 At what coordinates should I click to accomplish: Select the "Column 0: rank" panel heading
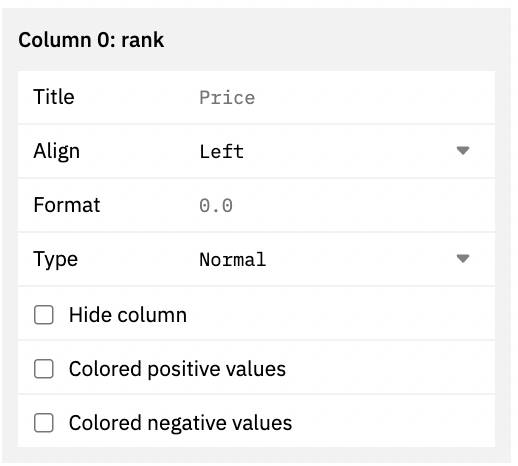click(91, 40)
